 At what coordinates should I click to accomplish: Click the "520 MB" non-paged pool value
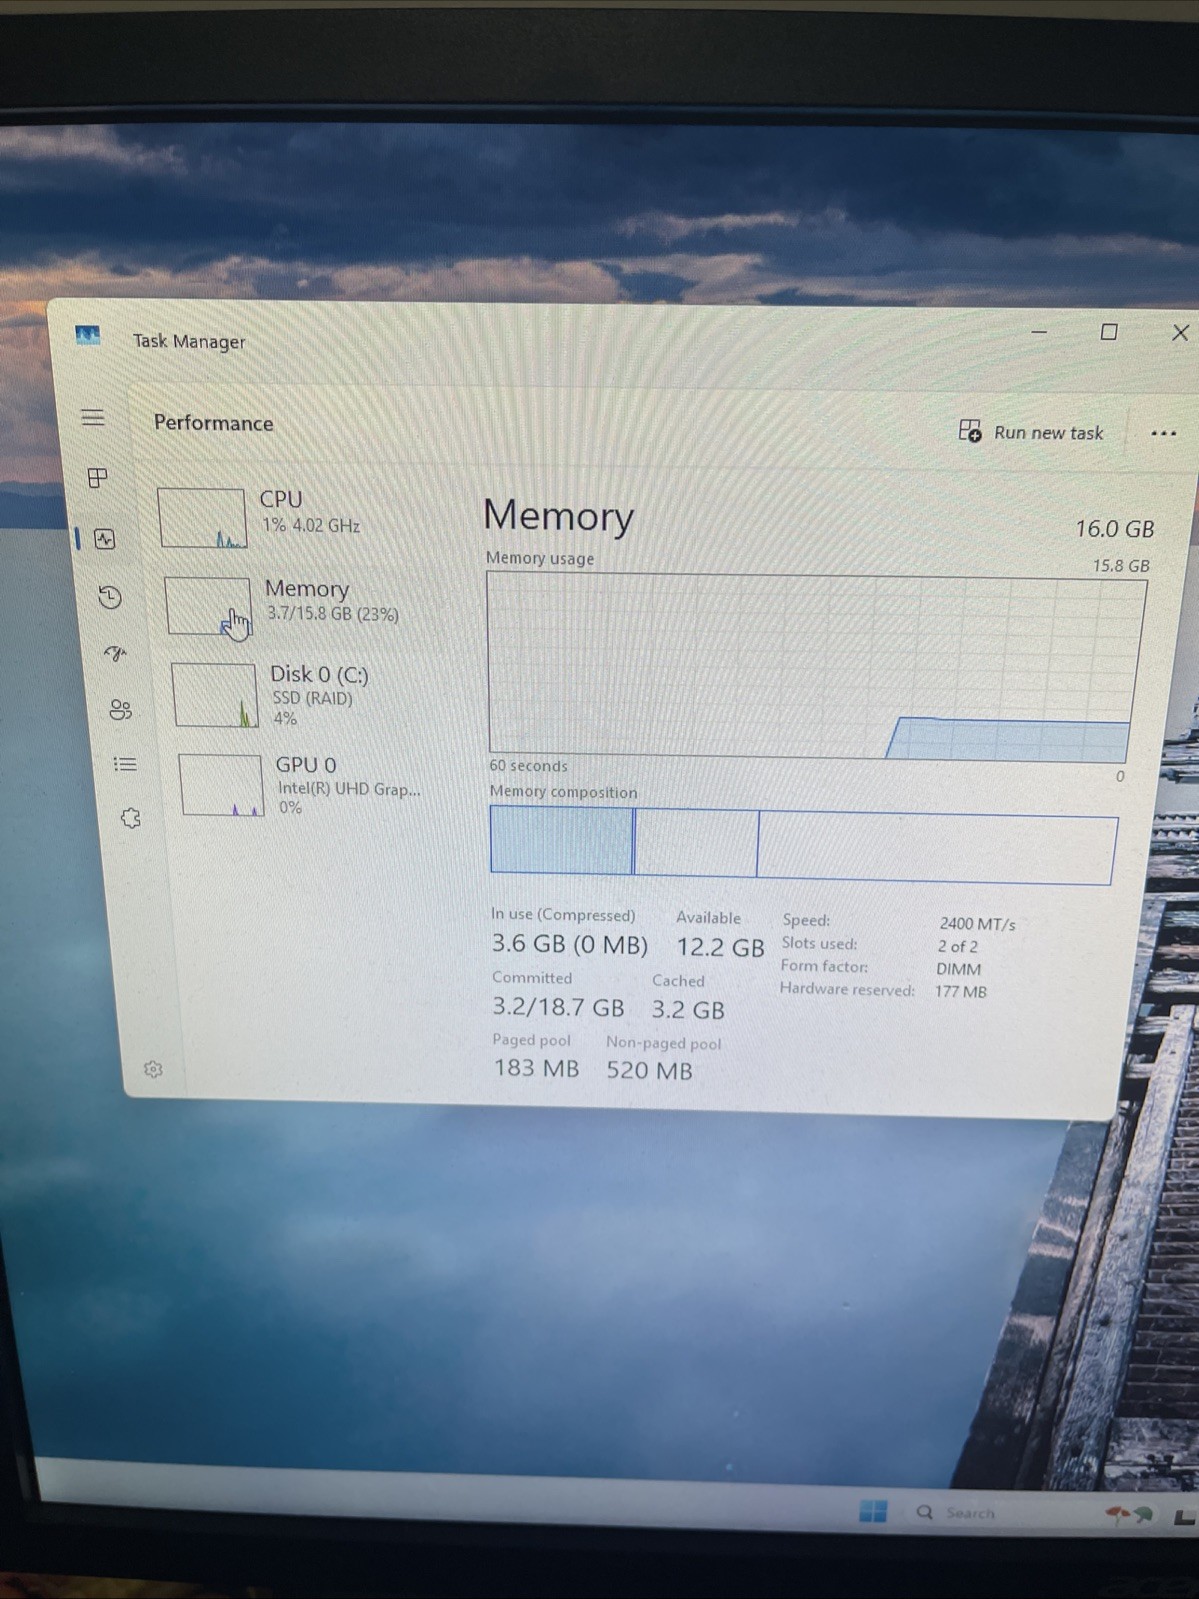(649, 1071)
